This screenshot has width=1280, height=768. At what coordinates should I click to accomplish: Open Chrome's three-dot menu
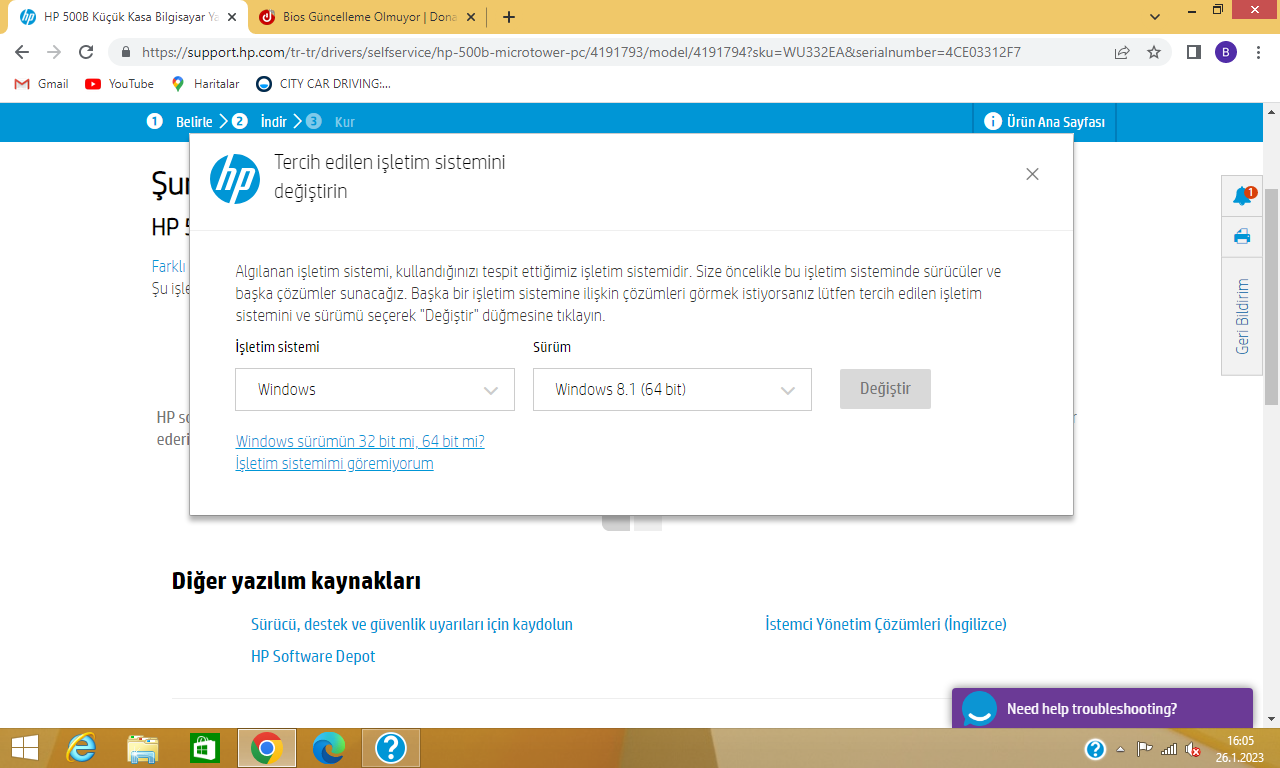(x=1257, y=52)
